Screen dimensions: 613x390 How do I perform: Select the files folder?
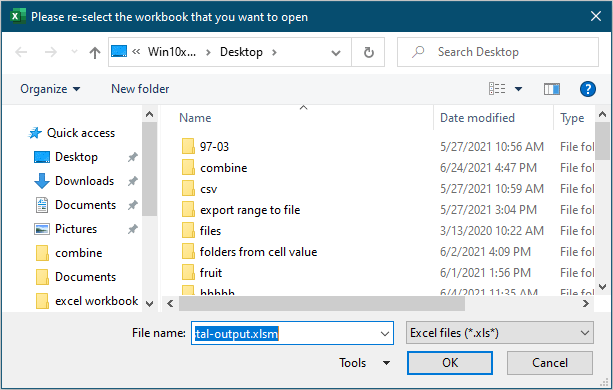210,231
